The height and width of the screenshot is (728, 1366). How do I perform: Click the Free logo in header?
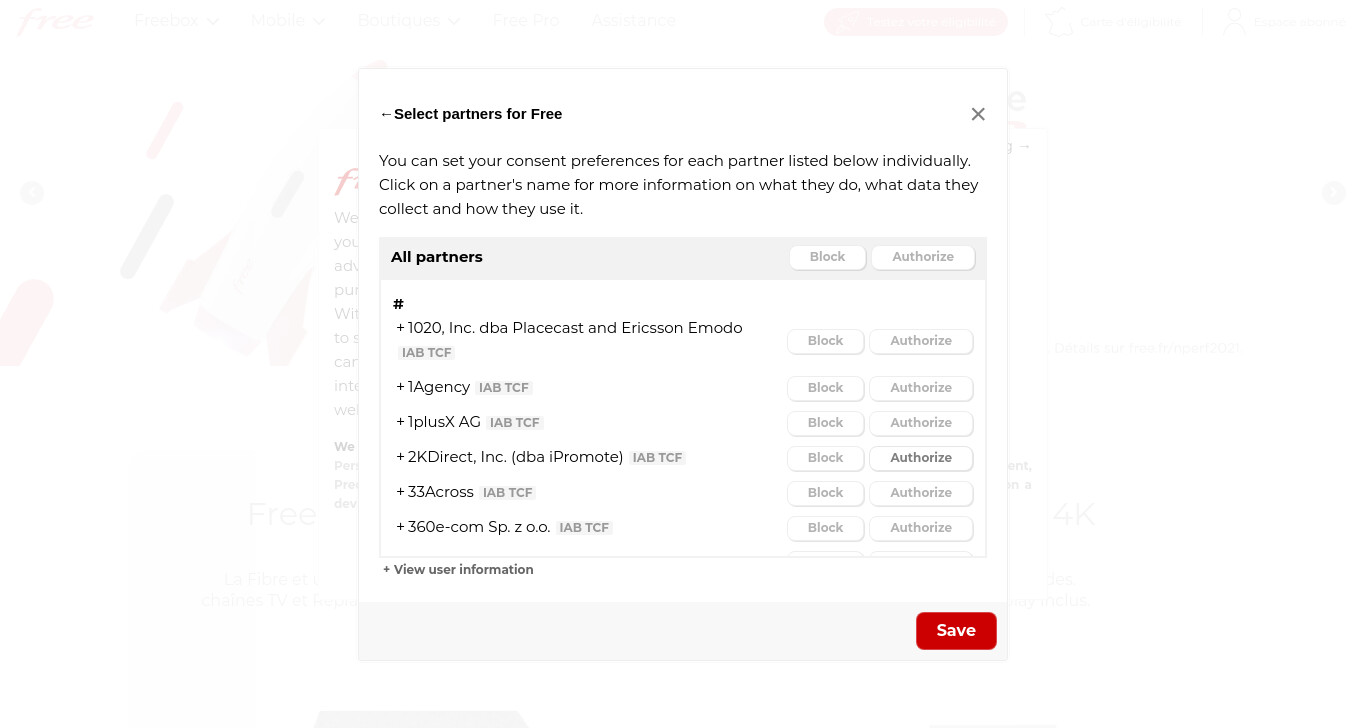[x=55, y=21]
